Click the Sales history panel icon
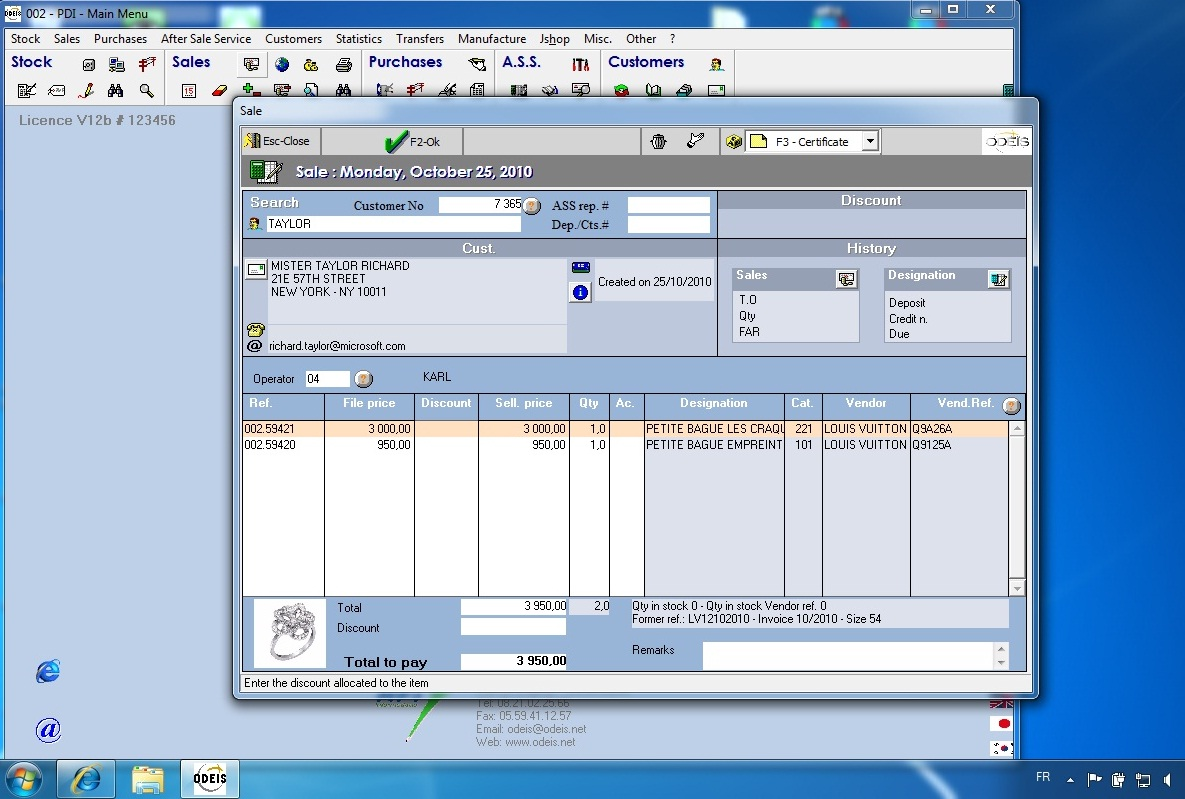 pos(846,279)
